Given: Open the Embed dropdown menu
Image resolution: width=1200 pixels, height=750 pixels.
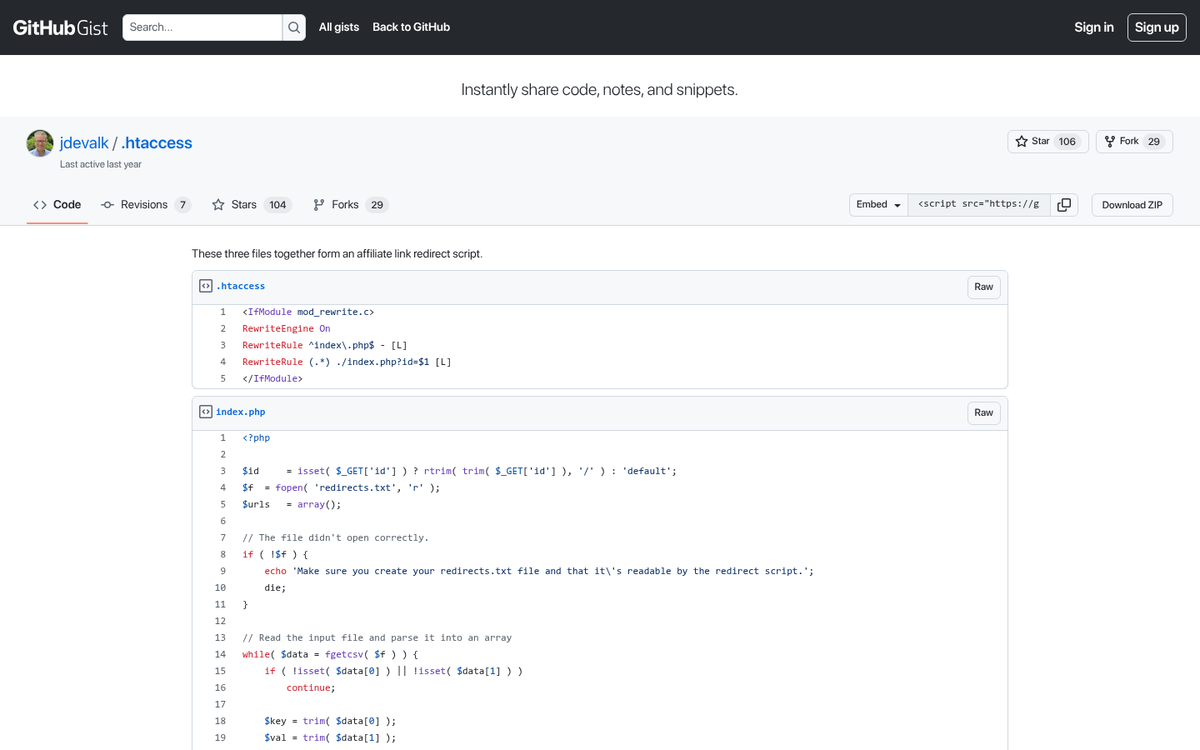Looking at the screenshot, I should [x=877, y=204].
